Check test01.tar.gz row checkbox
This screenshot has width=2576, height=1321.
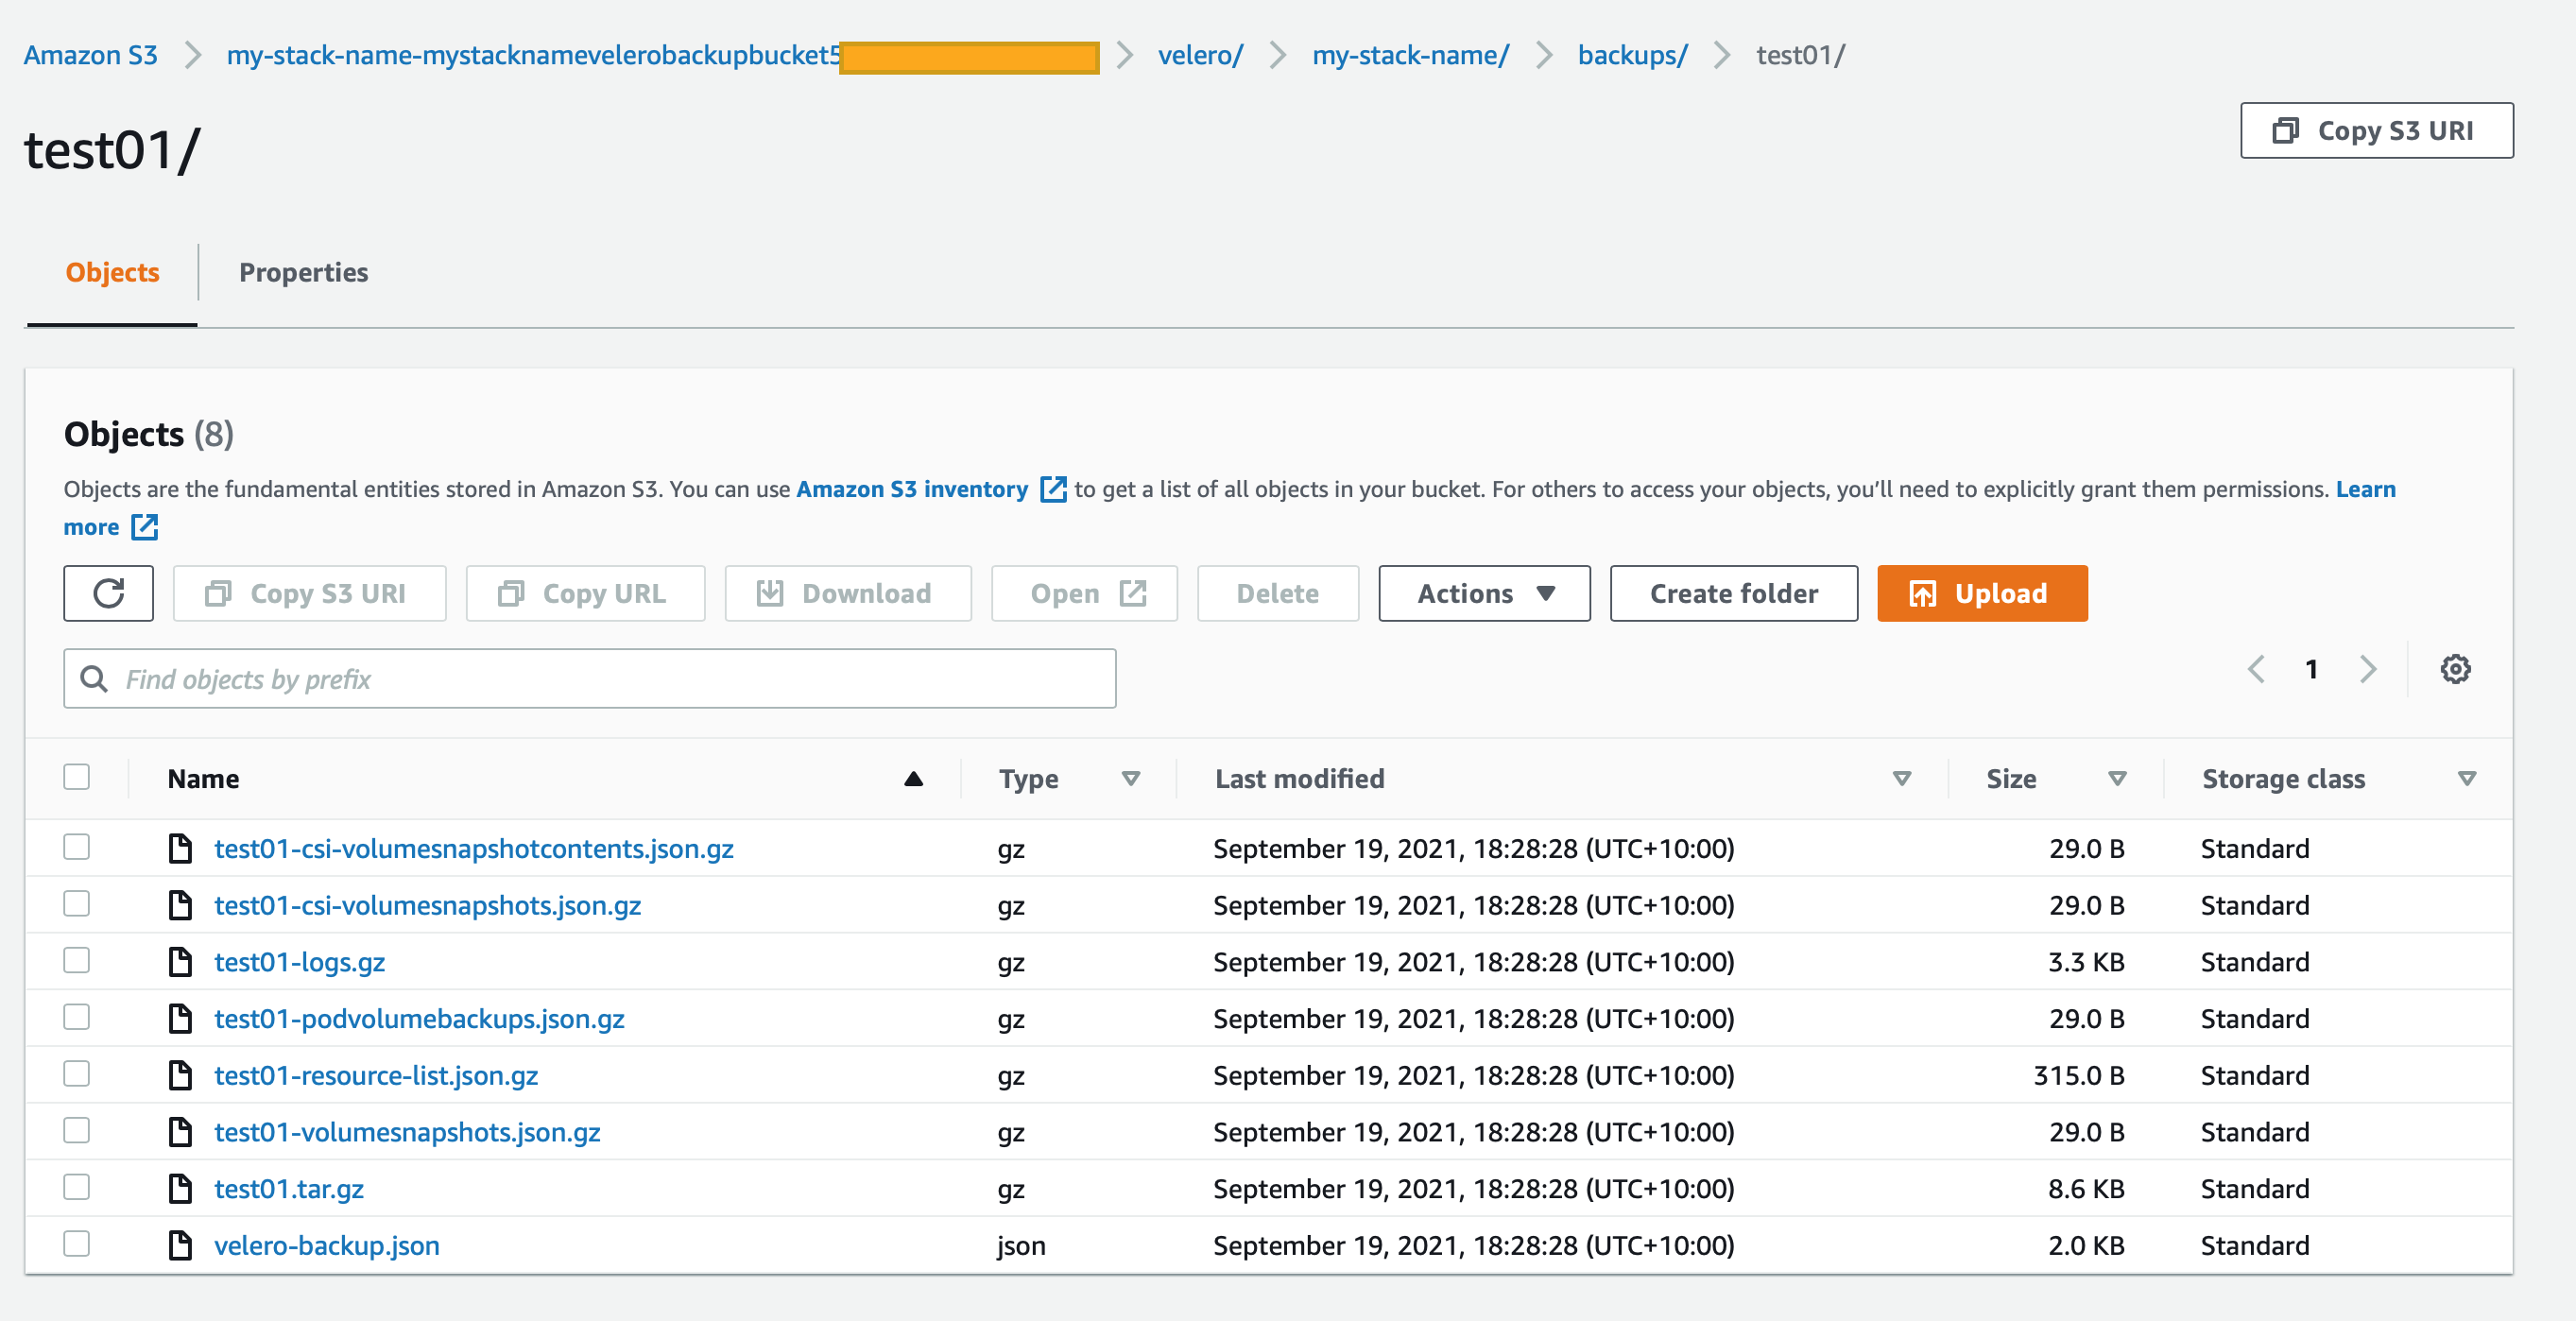point(77,1187)
